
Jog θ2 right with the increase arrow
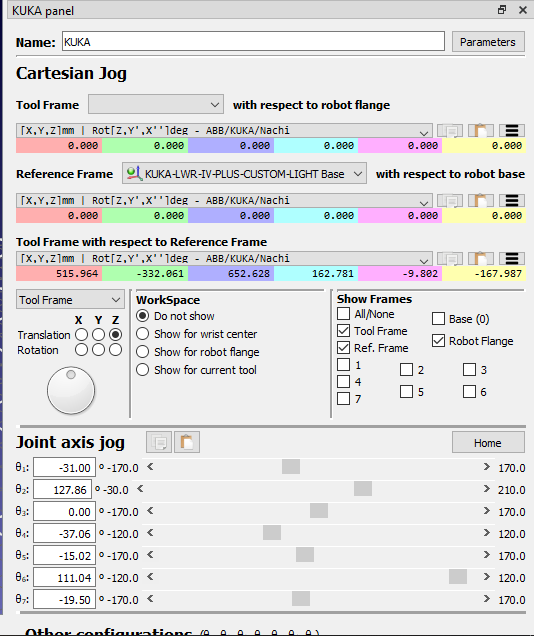(487, 489)
